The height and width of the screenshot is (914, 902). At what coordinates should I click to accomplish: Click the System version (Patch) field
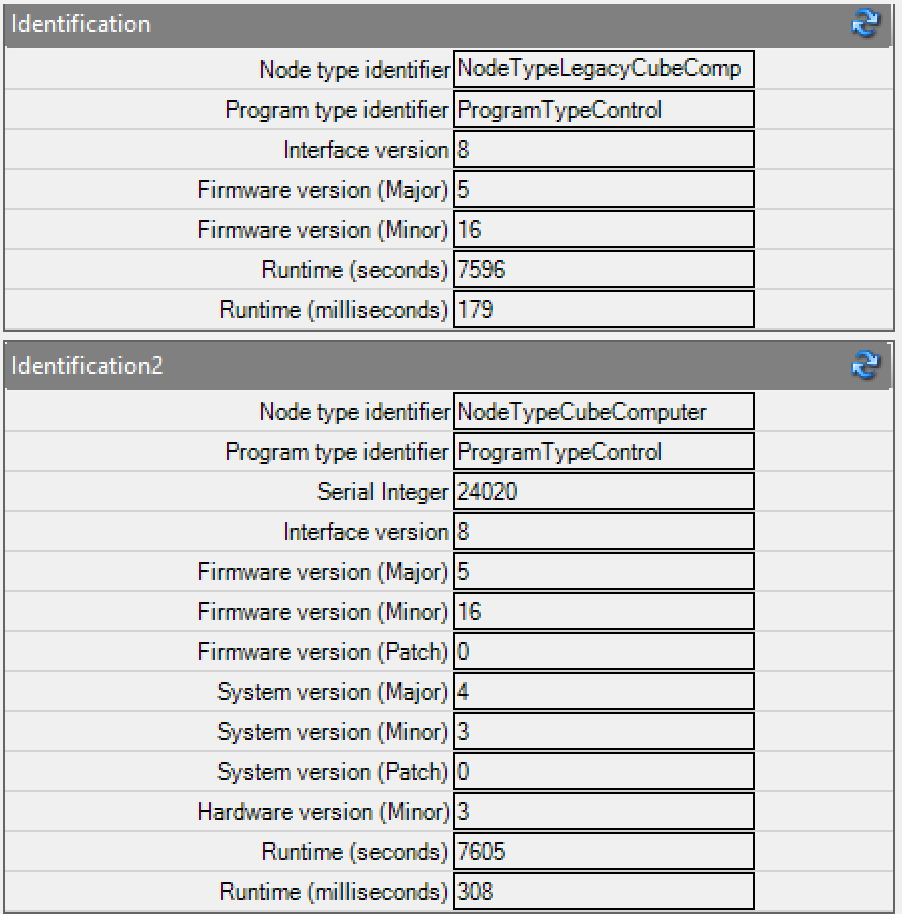click(x=603, y=772)
